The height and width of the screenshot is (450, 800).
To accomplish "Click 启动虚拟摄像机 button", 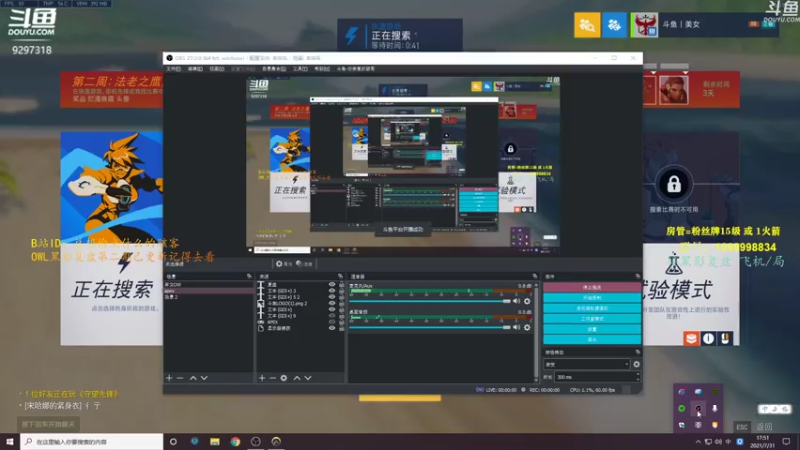I will click(592, 308).
